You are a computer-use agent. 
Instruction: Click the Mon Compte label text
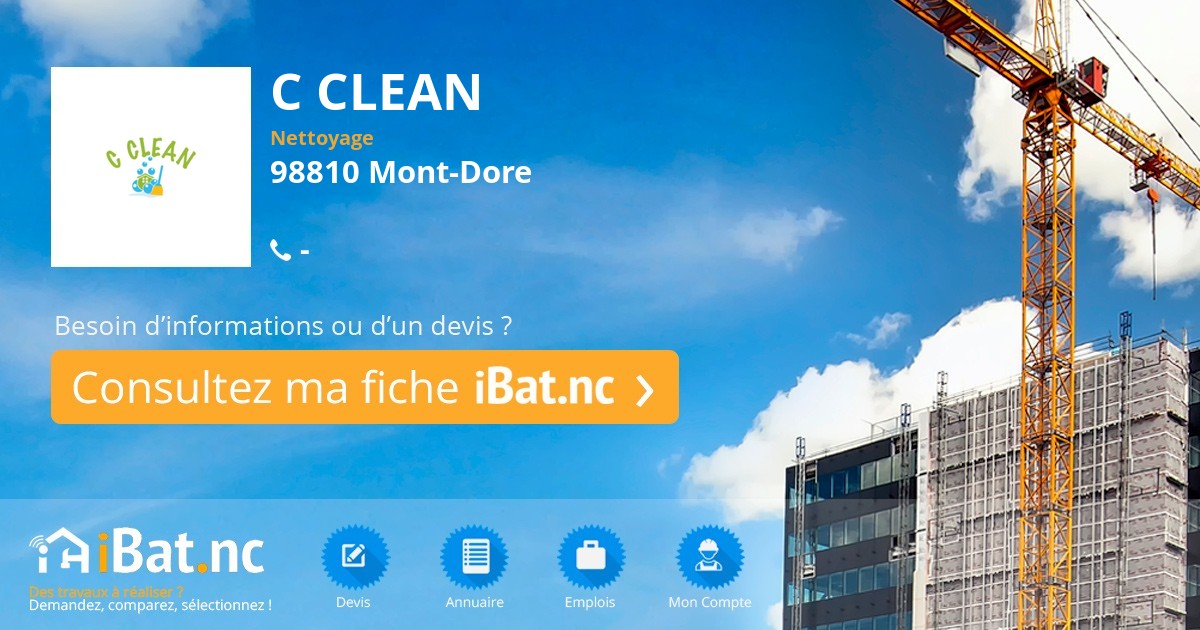coord(710,603)
